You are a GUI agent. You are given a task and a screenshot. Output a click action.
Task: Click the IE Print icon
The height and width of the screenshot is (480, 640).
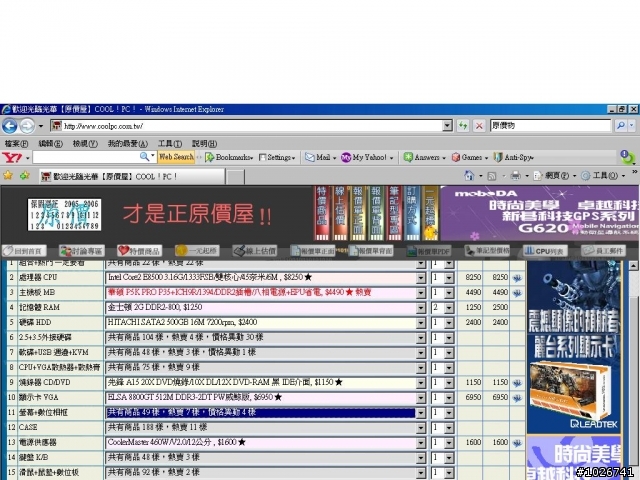click(x=516, y=176)
